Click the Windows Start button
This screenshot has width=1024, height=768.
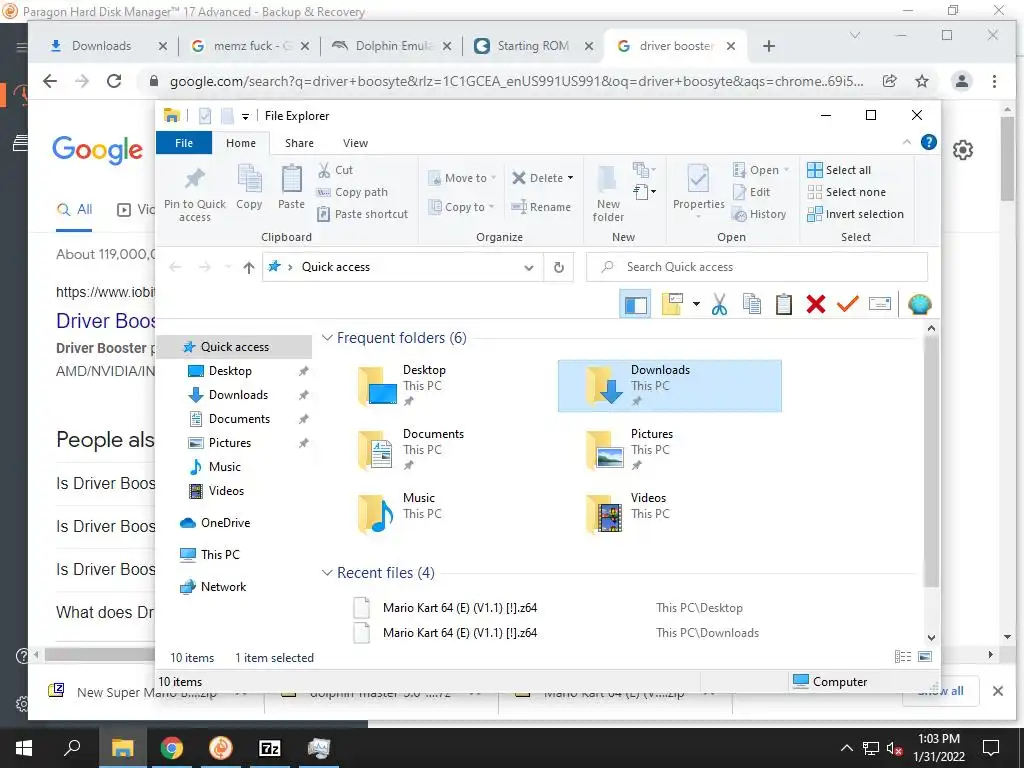(x=24, y=748)
